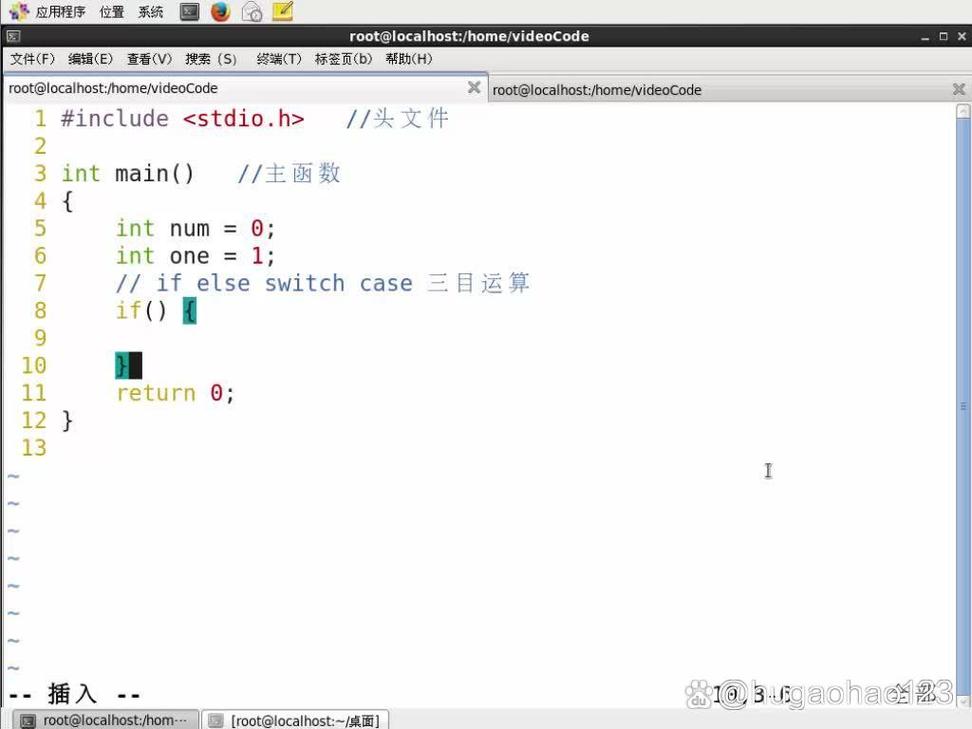
Task: Close the first videoCode terminal tab
Action: [474, 88]
